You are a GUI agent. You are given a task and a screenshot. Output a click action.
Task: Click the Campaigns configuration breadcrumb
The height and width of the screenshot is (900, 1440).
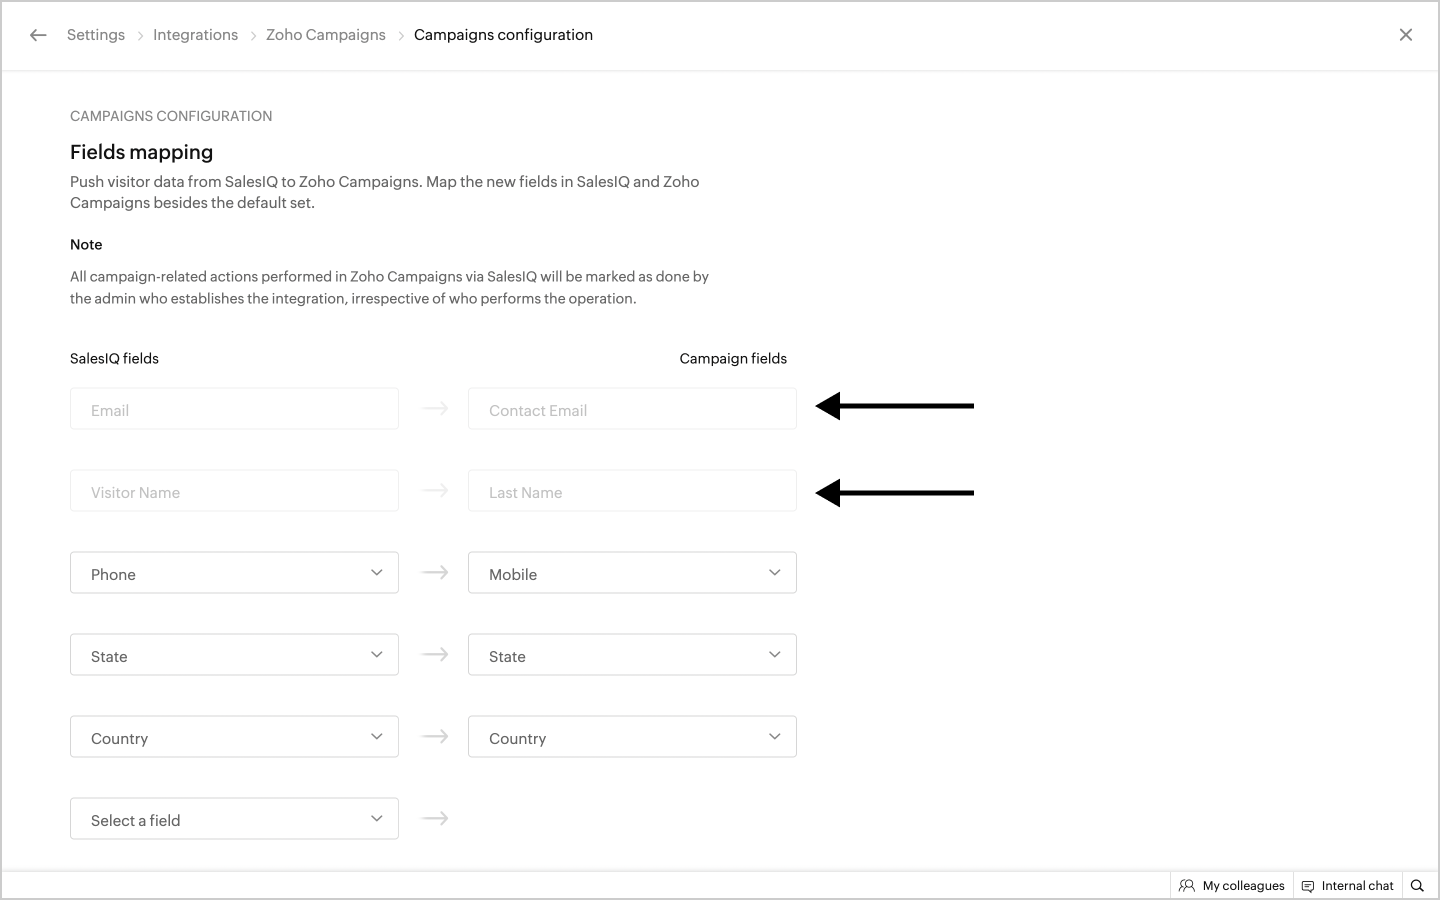503,35
